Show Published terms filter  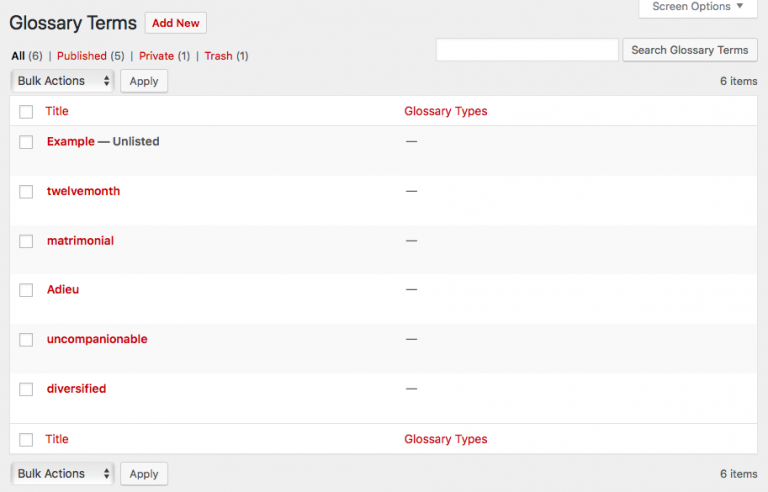tap(82, 56)
